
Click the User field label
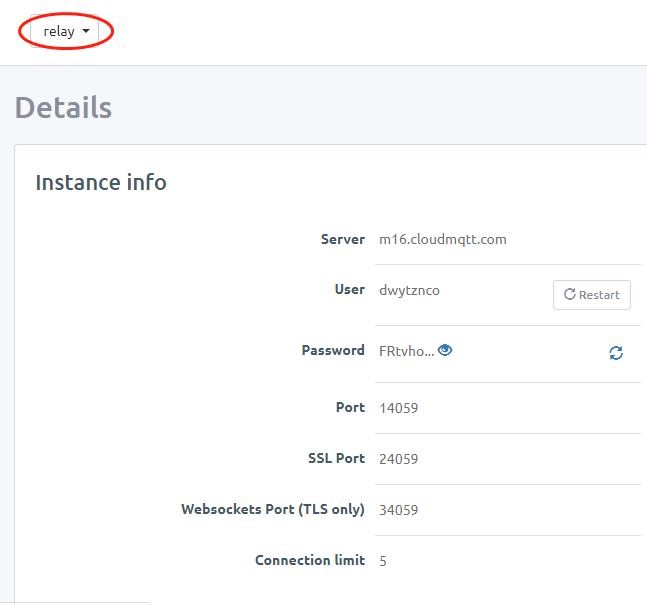349,289
